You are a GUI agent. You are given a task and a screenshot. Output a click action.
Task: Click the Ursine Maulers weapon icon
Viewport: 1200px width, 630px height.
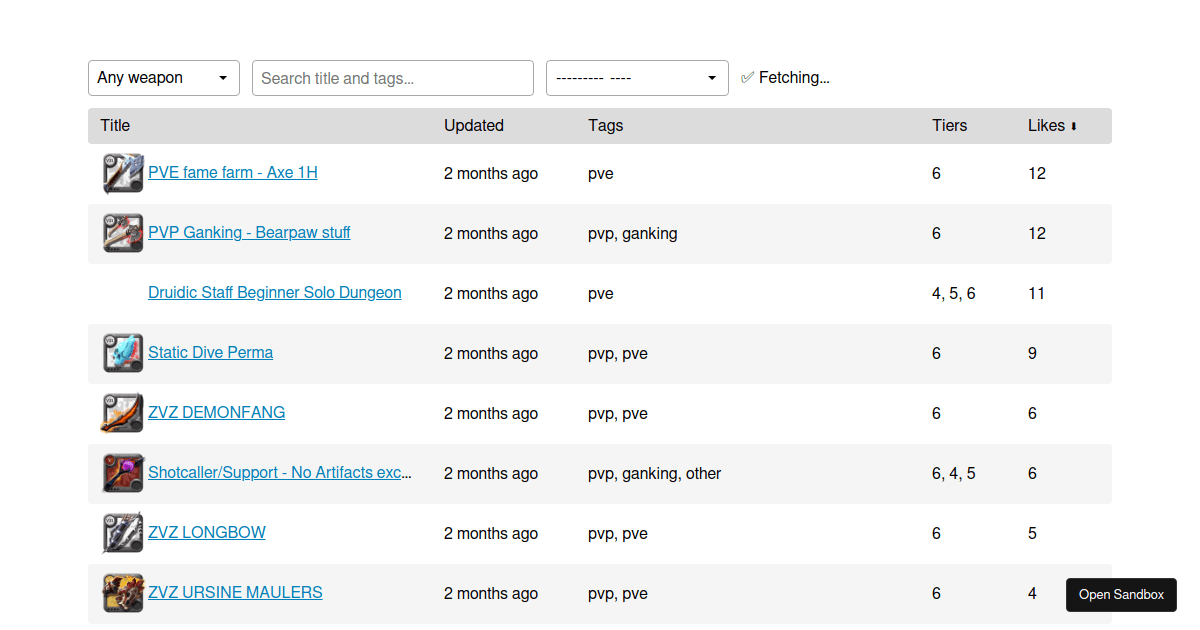tap(123, 593)
